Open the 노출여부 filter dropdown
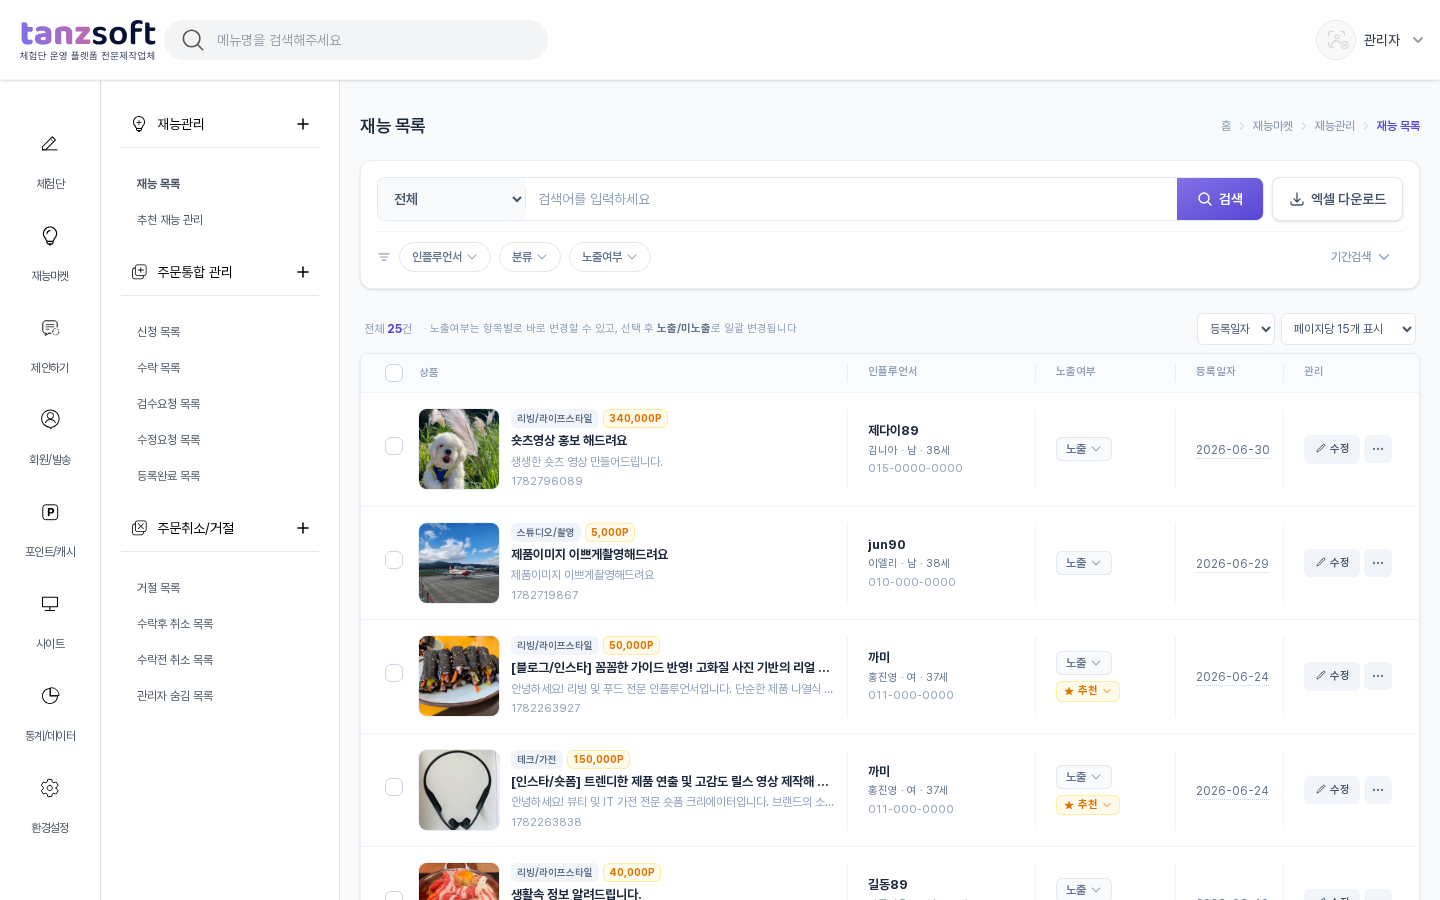Viewport: 1440px width, 900px height. (610, 257)
